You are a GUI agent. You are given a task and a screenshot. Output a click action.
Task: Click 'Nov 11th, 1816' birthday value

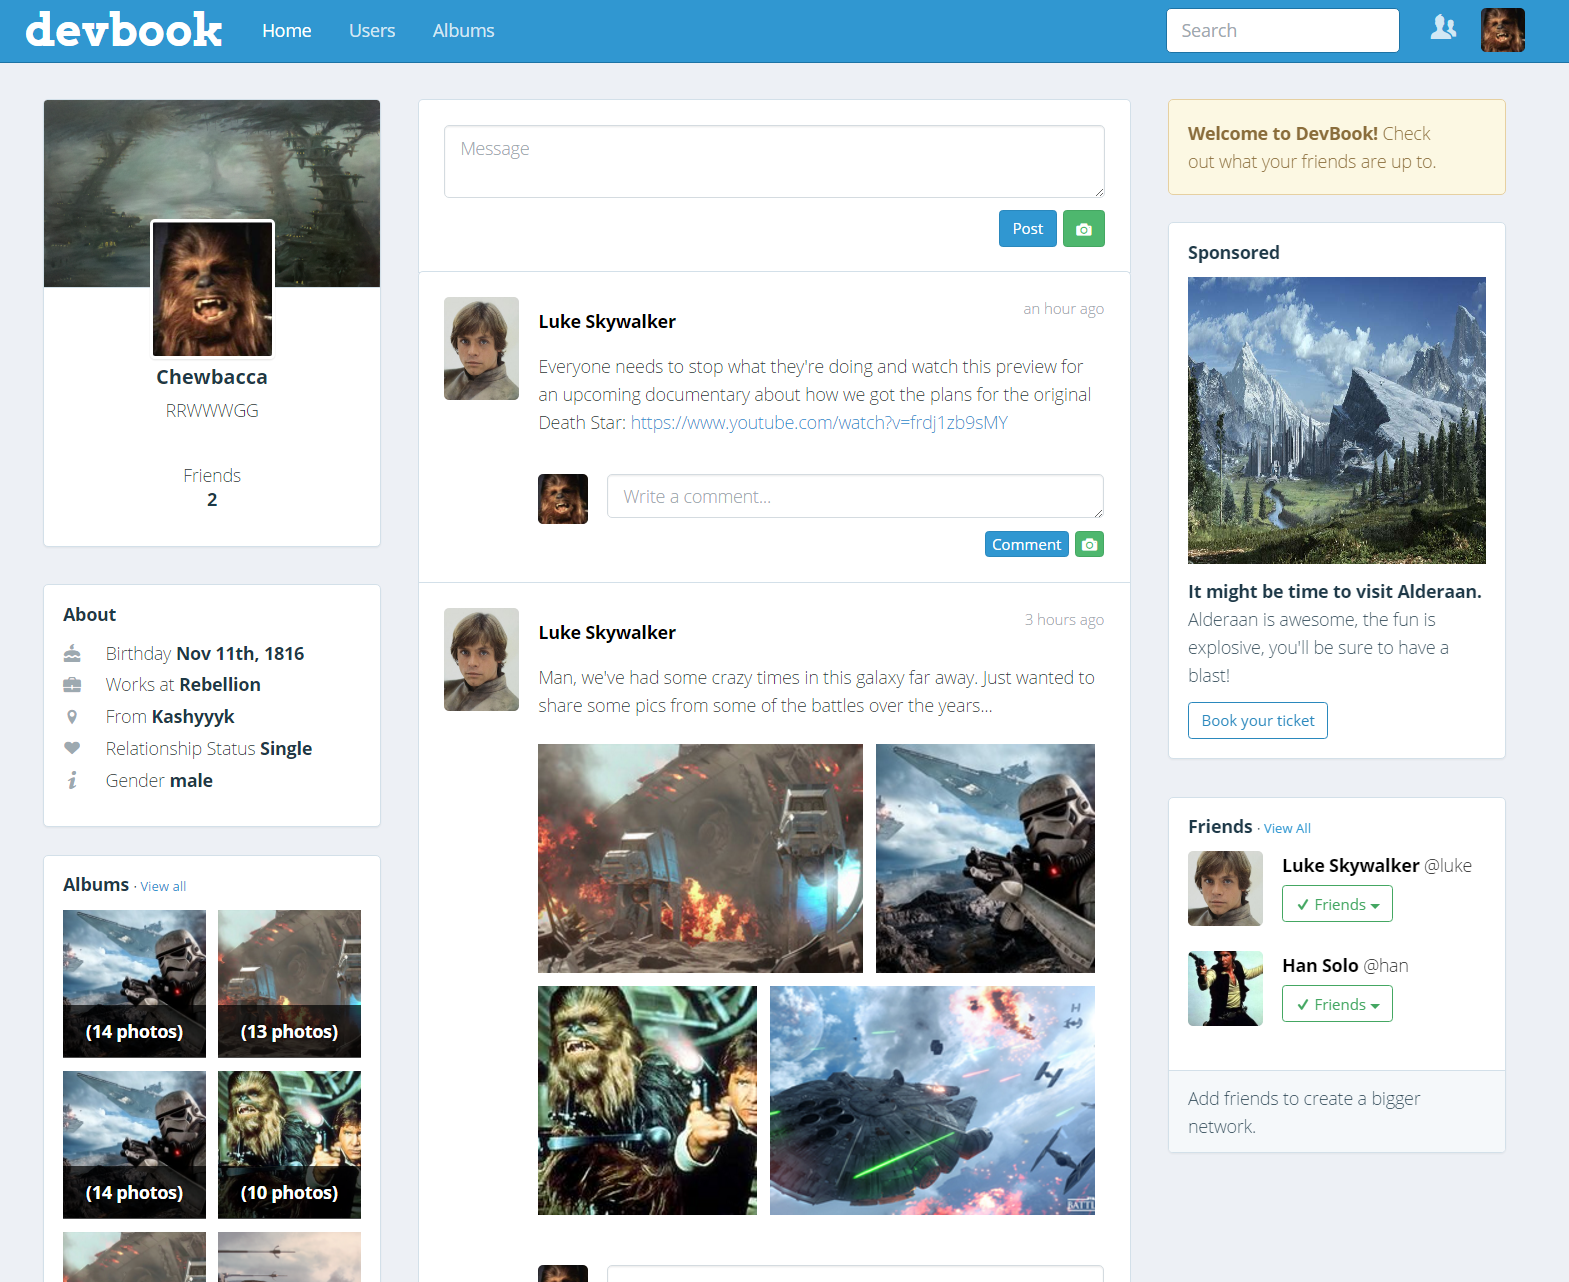(x=240, y=654)
